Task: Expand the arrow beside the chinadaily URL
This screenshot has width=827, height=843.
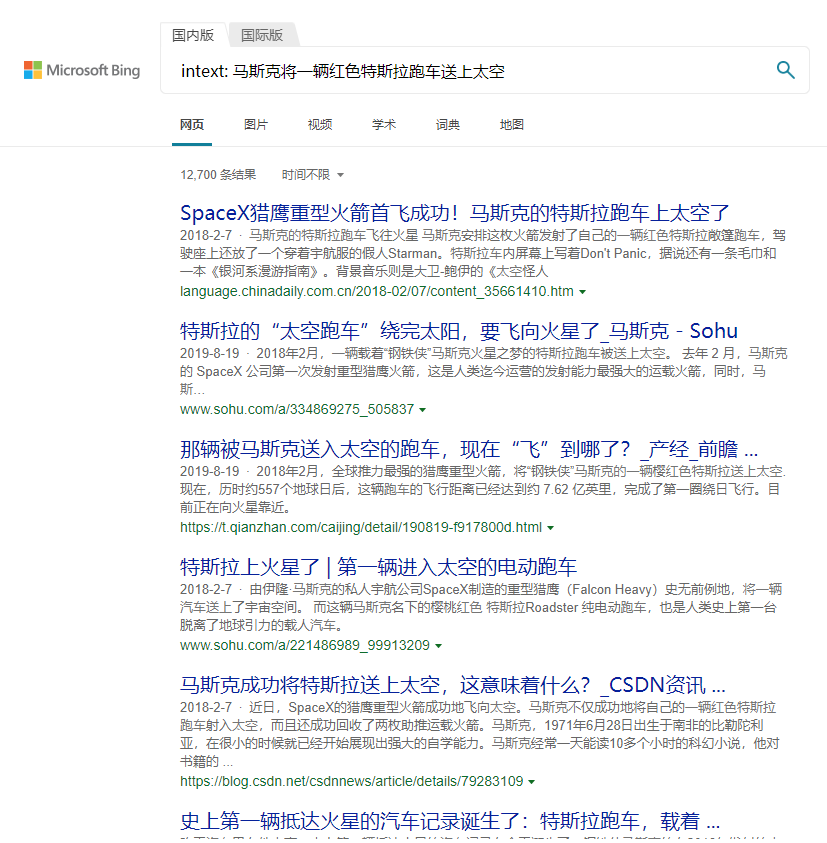Action: coord(582,292)
